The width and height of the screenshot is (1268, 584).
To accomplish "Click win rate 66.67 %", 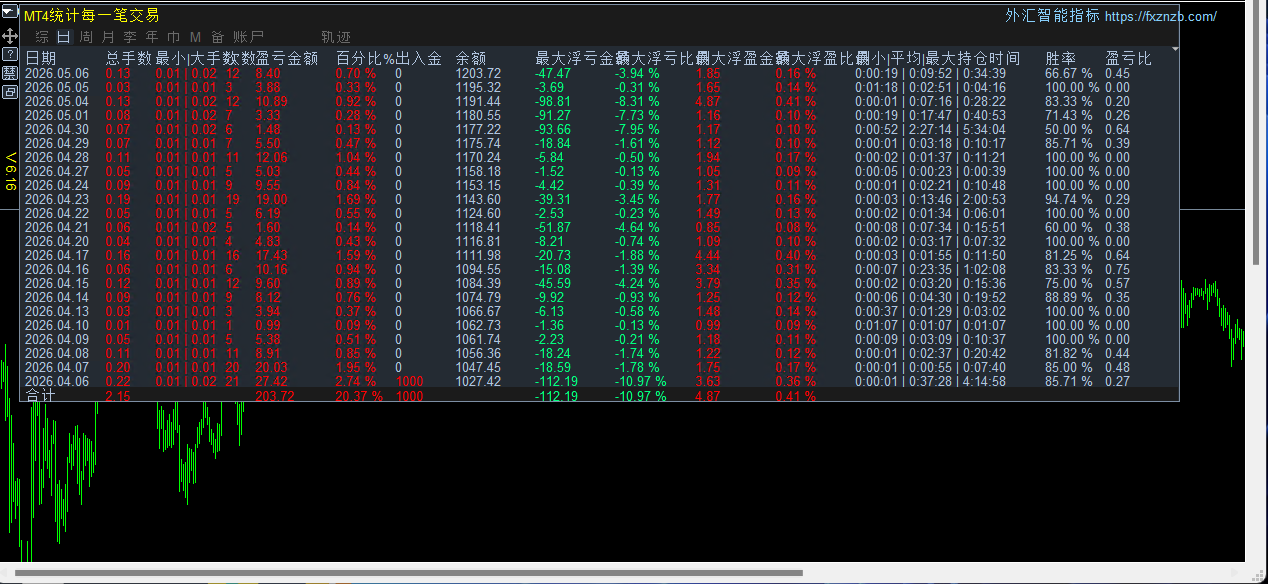I will 1068,73.
